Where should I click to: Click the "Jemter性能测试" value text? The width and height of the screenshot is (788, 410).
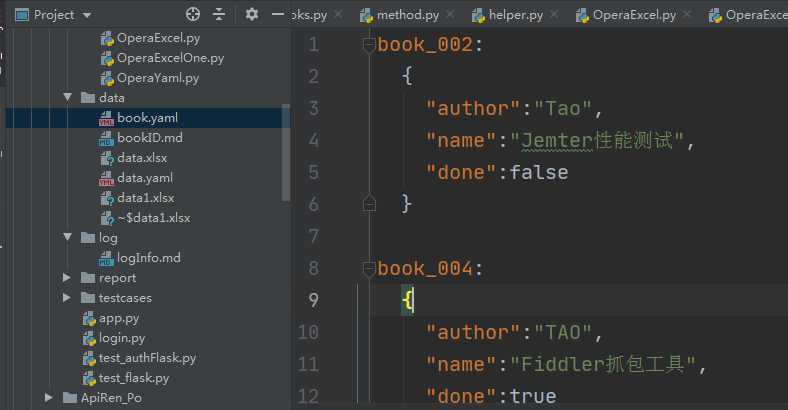pos(597,141)
